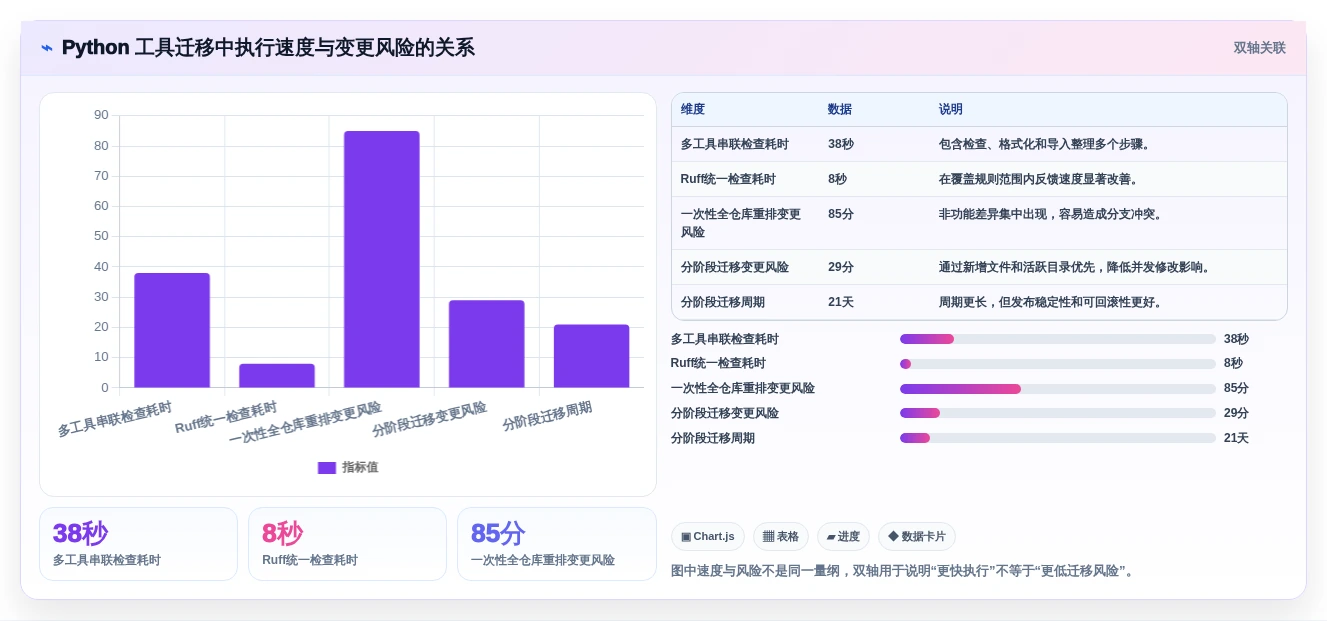Click x-axis label 分阶段迁移周期
This screenshot has height=621, width=1327.
[547, 416]
